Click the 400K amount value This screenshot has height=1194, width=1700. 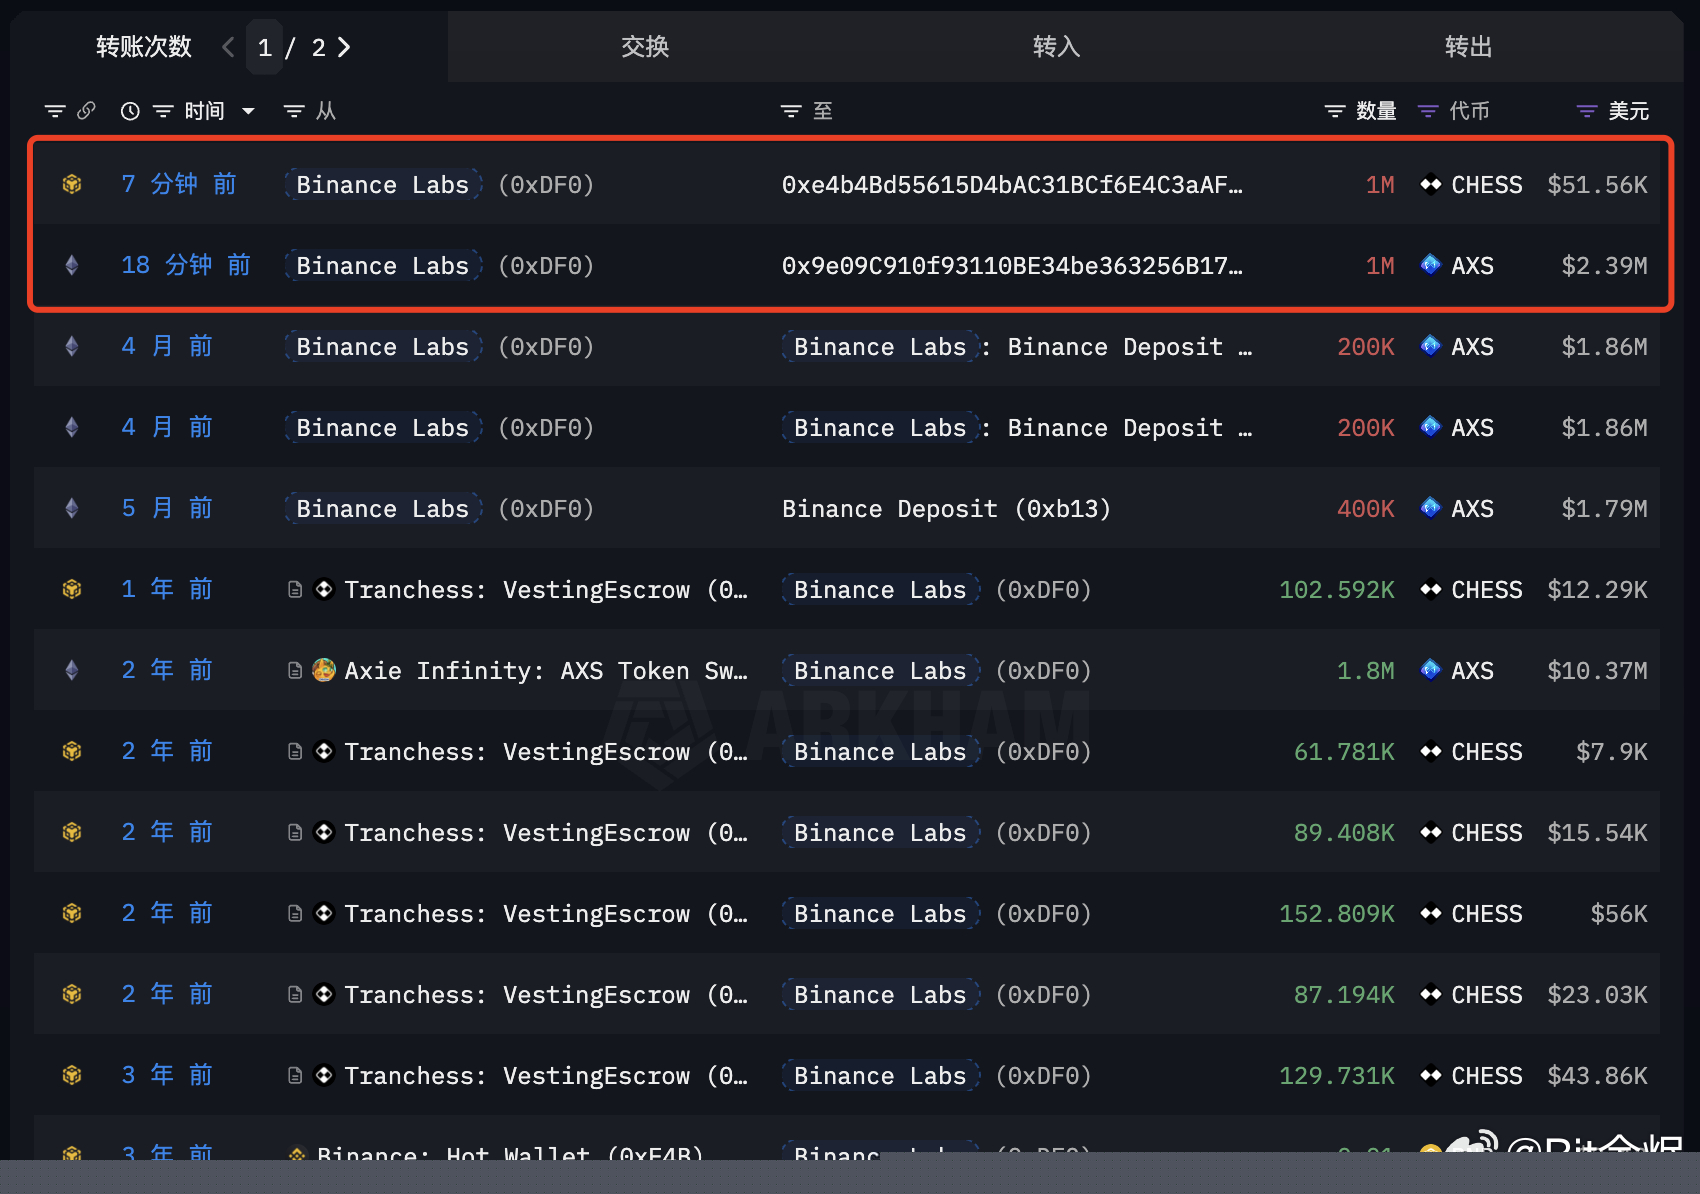[1366, 509]
